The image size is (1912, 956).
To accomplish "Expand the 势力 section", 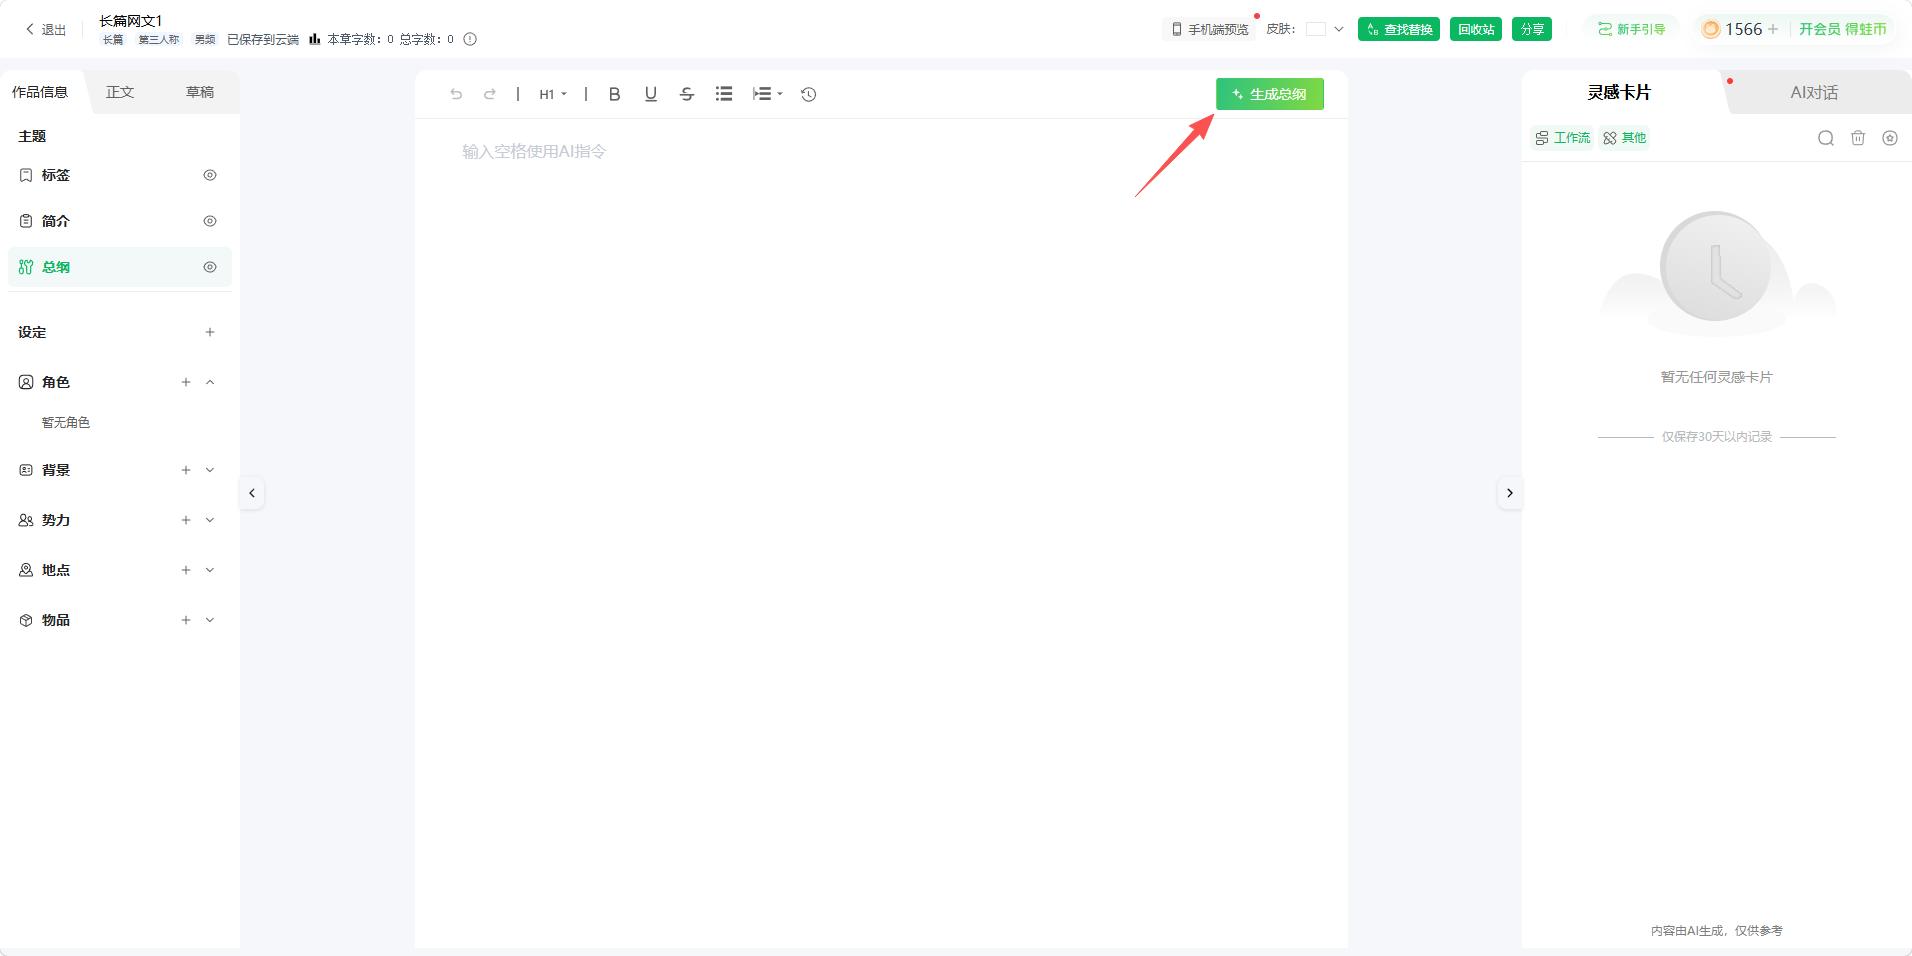I will tap(210, 520).
